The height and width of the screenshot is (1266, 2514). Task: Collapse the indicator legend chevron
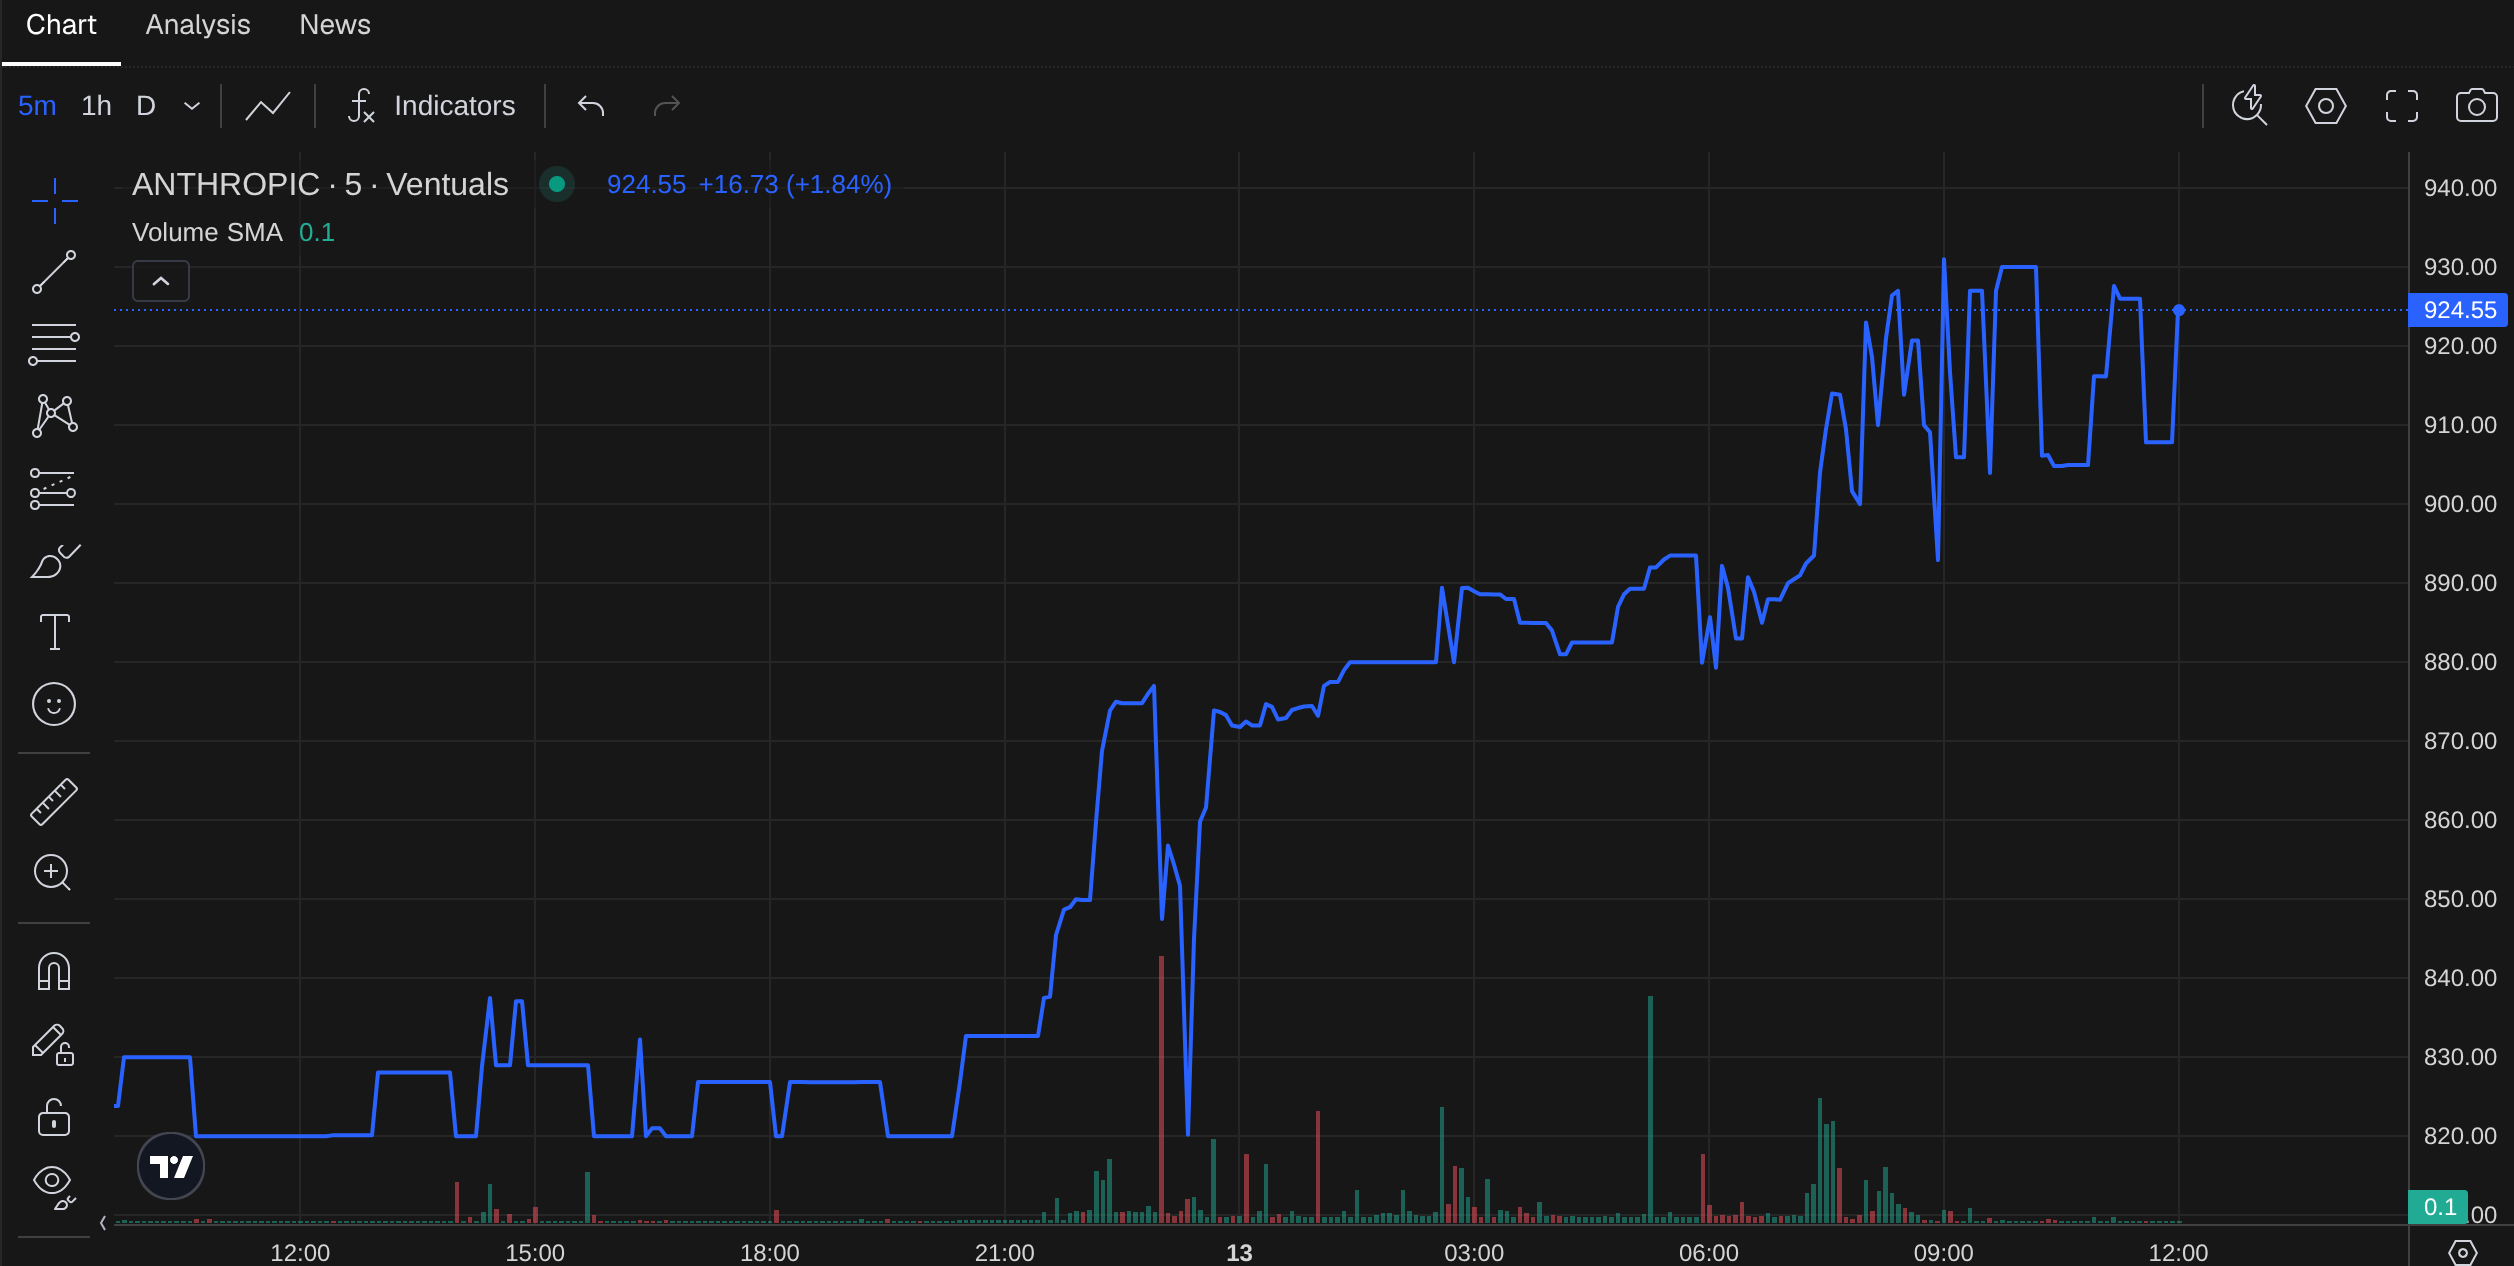pos(161,281)
